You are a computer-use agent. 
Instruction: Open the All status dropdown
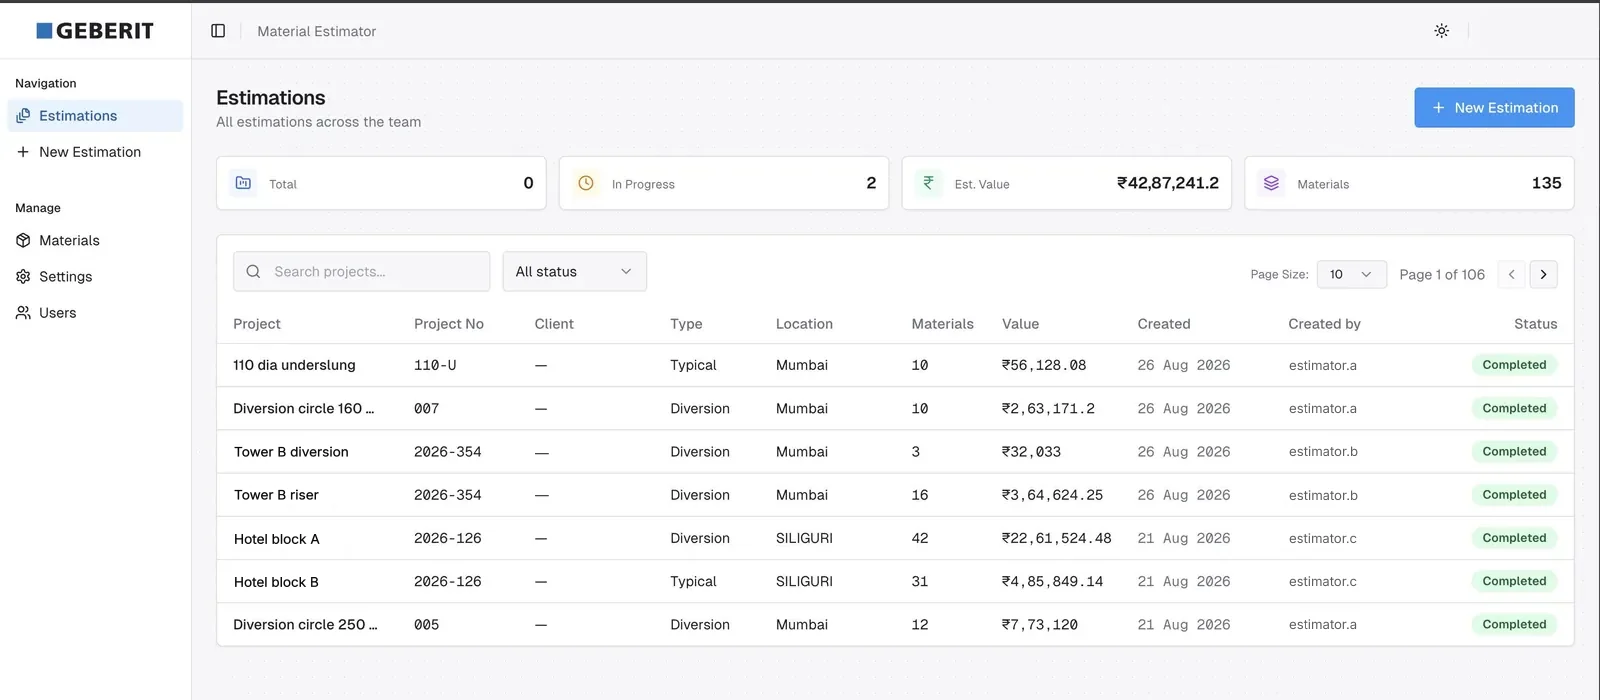[x=574, y=271]
